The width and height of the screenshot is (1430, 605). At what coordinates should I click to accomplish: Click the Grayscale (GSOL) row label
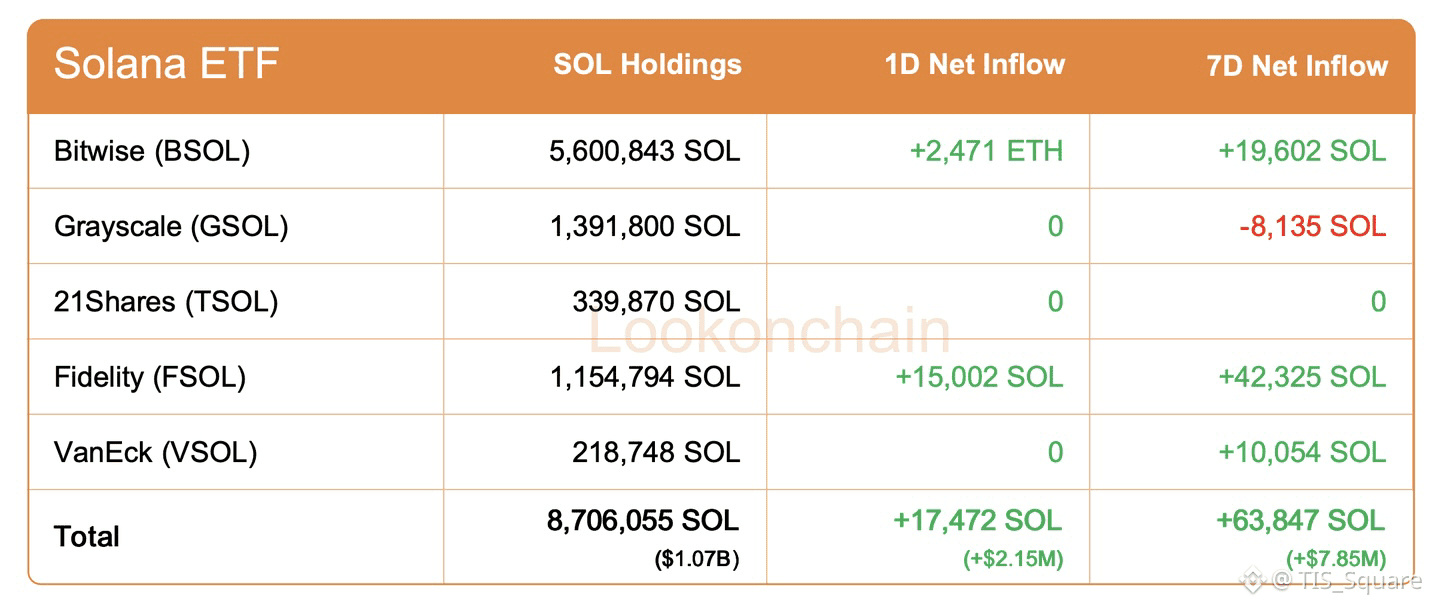pos(171,226)
